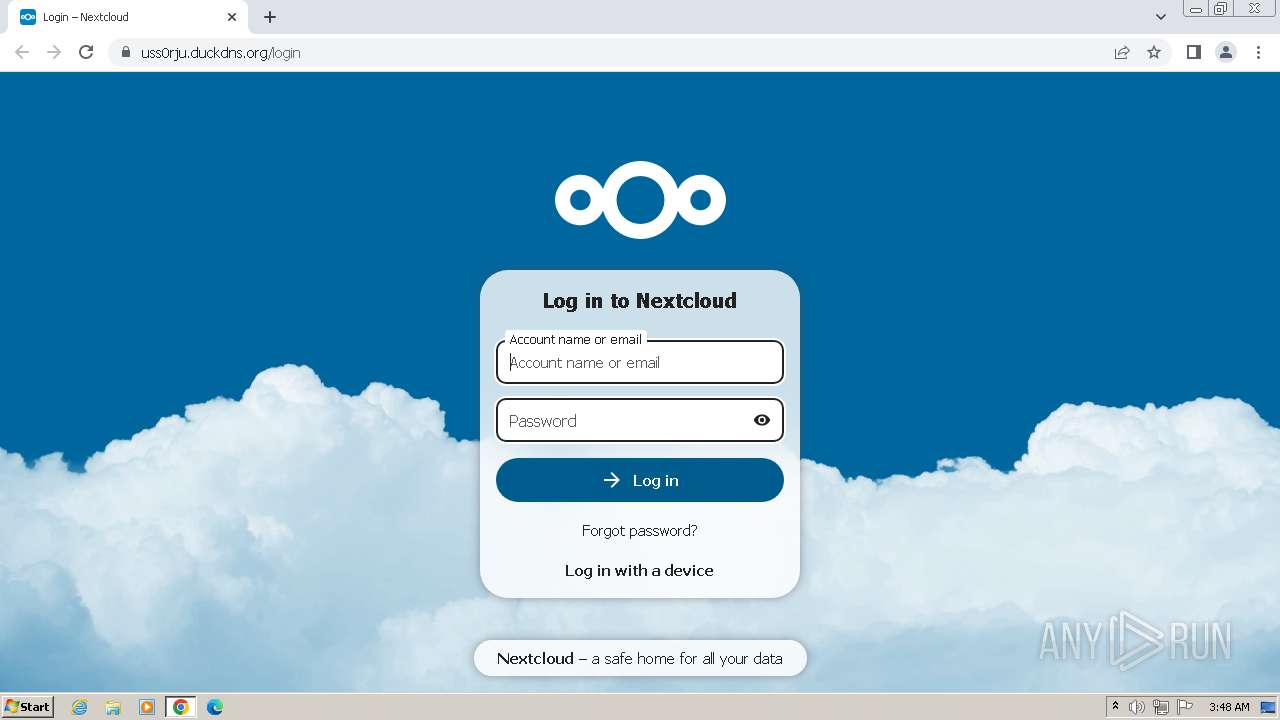Launch Microsoft Edge from taskbar

(215, 707)
